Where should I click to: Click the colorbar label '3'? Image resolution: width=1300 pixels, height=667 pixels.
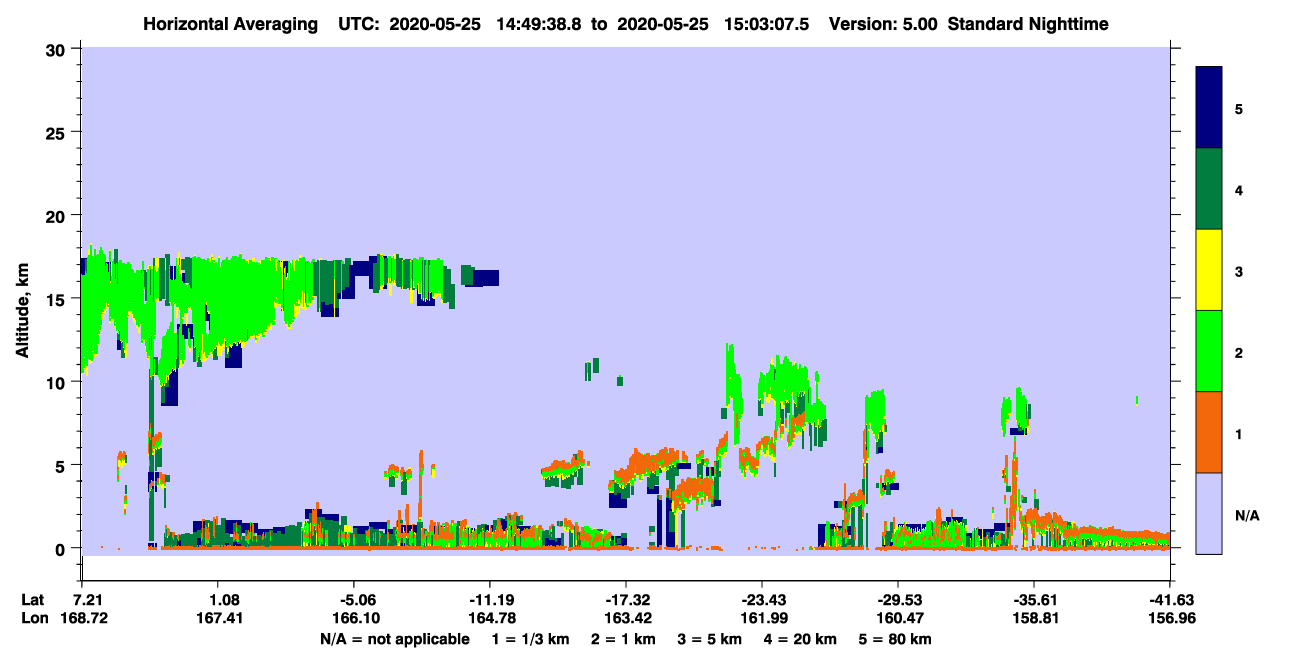pos(1239,270)
